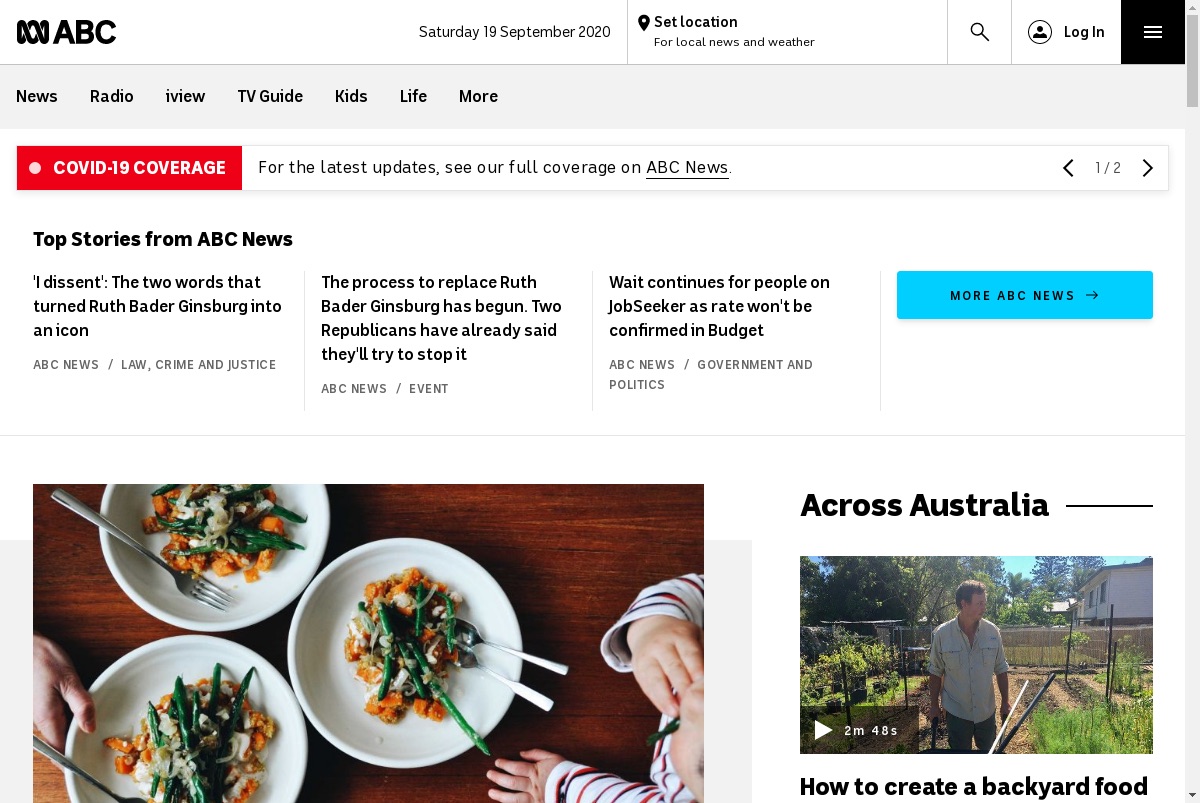Click the Set location link
The image size is (1200, 803).
point(696,22)
